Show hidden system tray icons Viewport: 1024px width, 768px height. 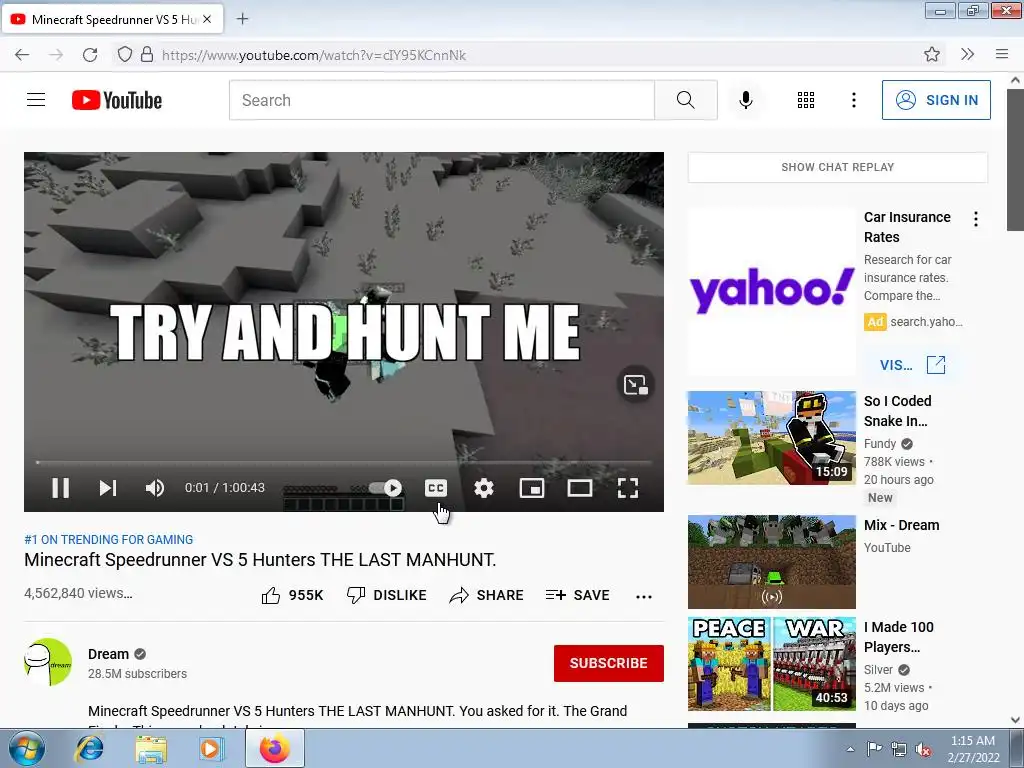click(x=850, y=749)
